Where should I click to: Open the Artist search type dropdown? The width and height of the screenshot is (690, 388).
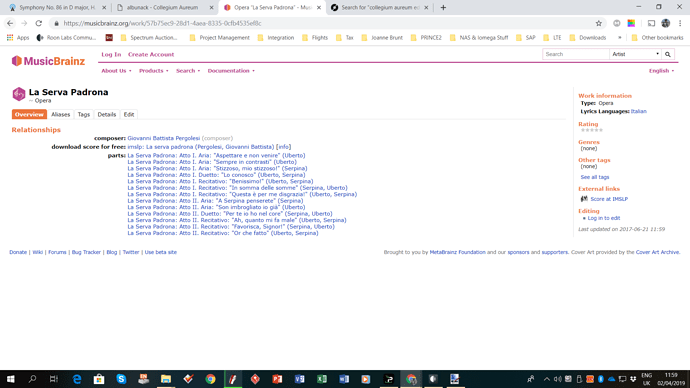coord(635,54)
